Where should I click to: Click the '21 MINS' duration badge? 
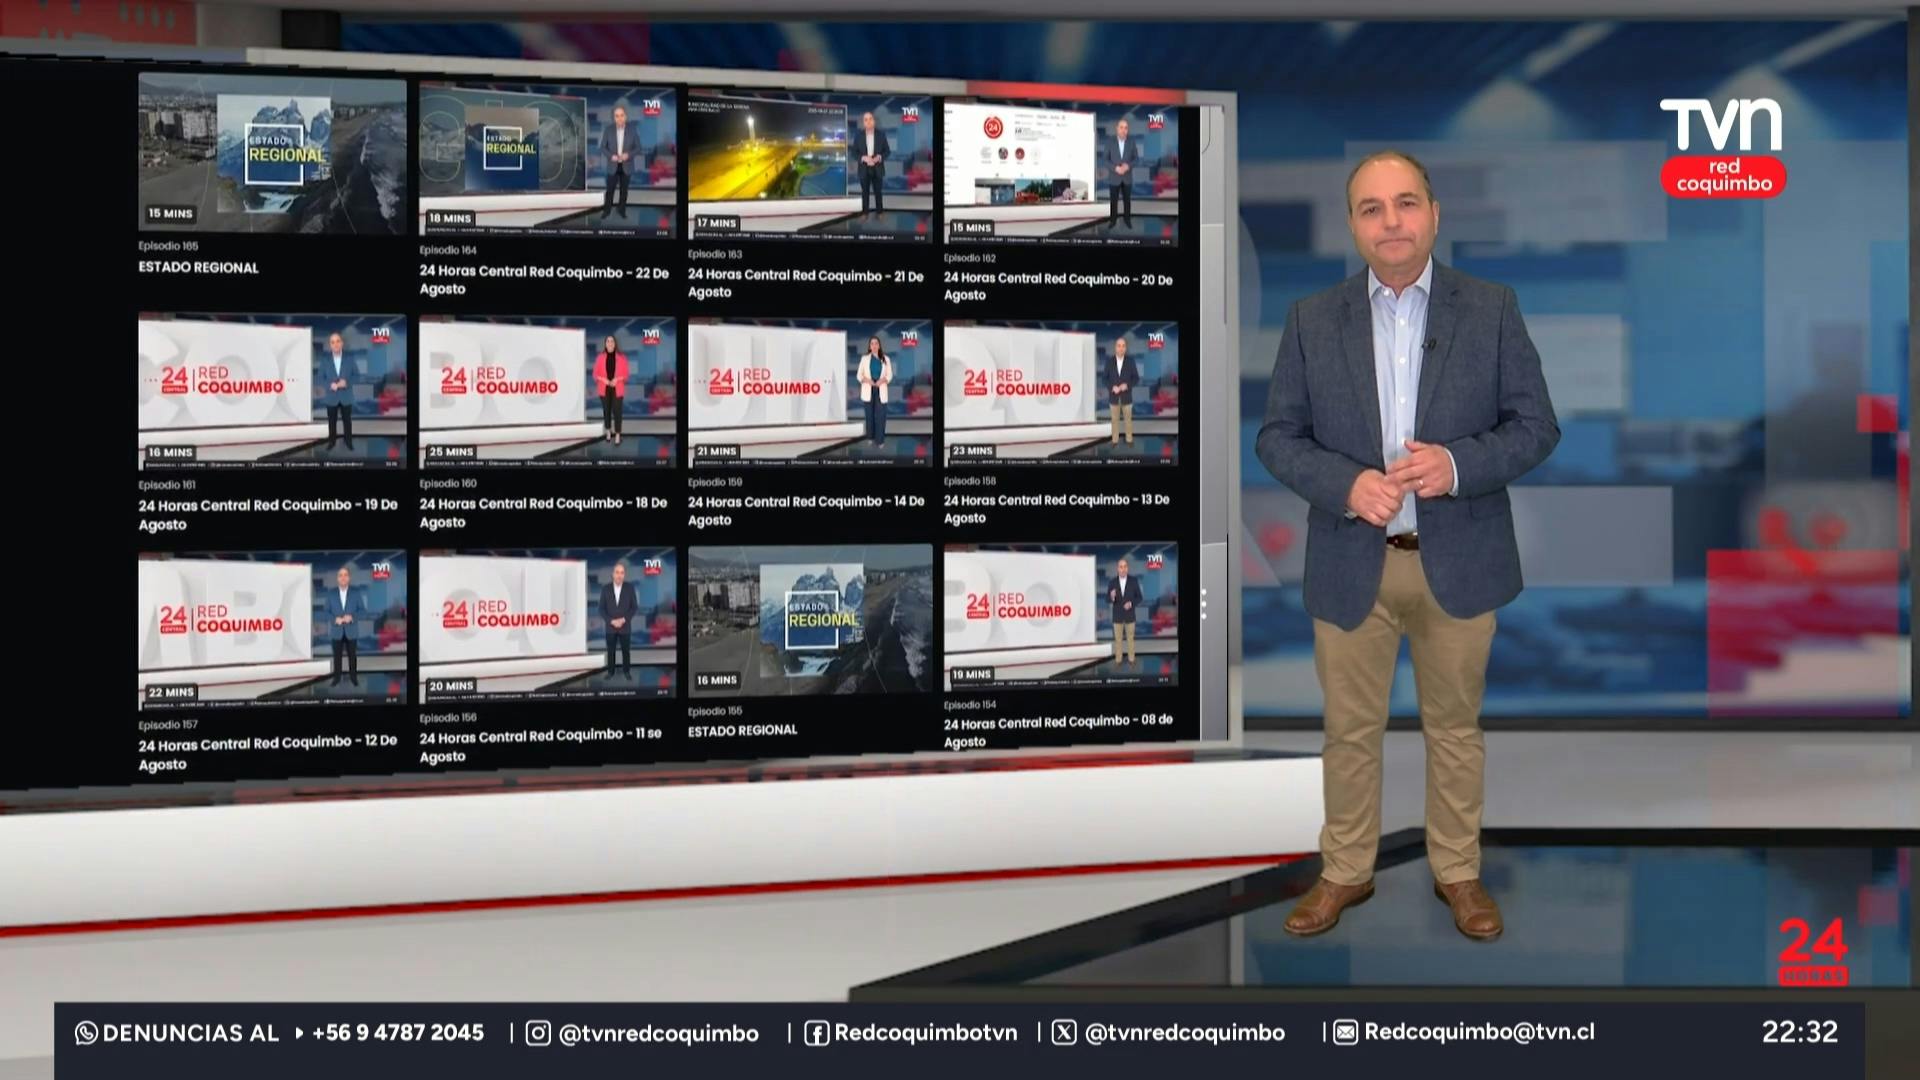717,451
